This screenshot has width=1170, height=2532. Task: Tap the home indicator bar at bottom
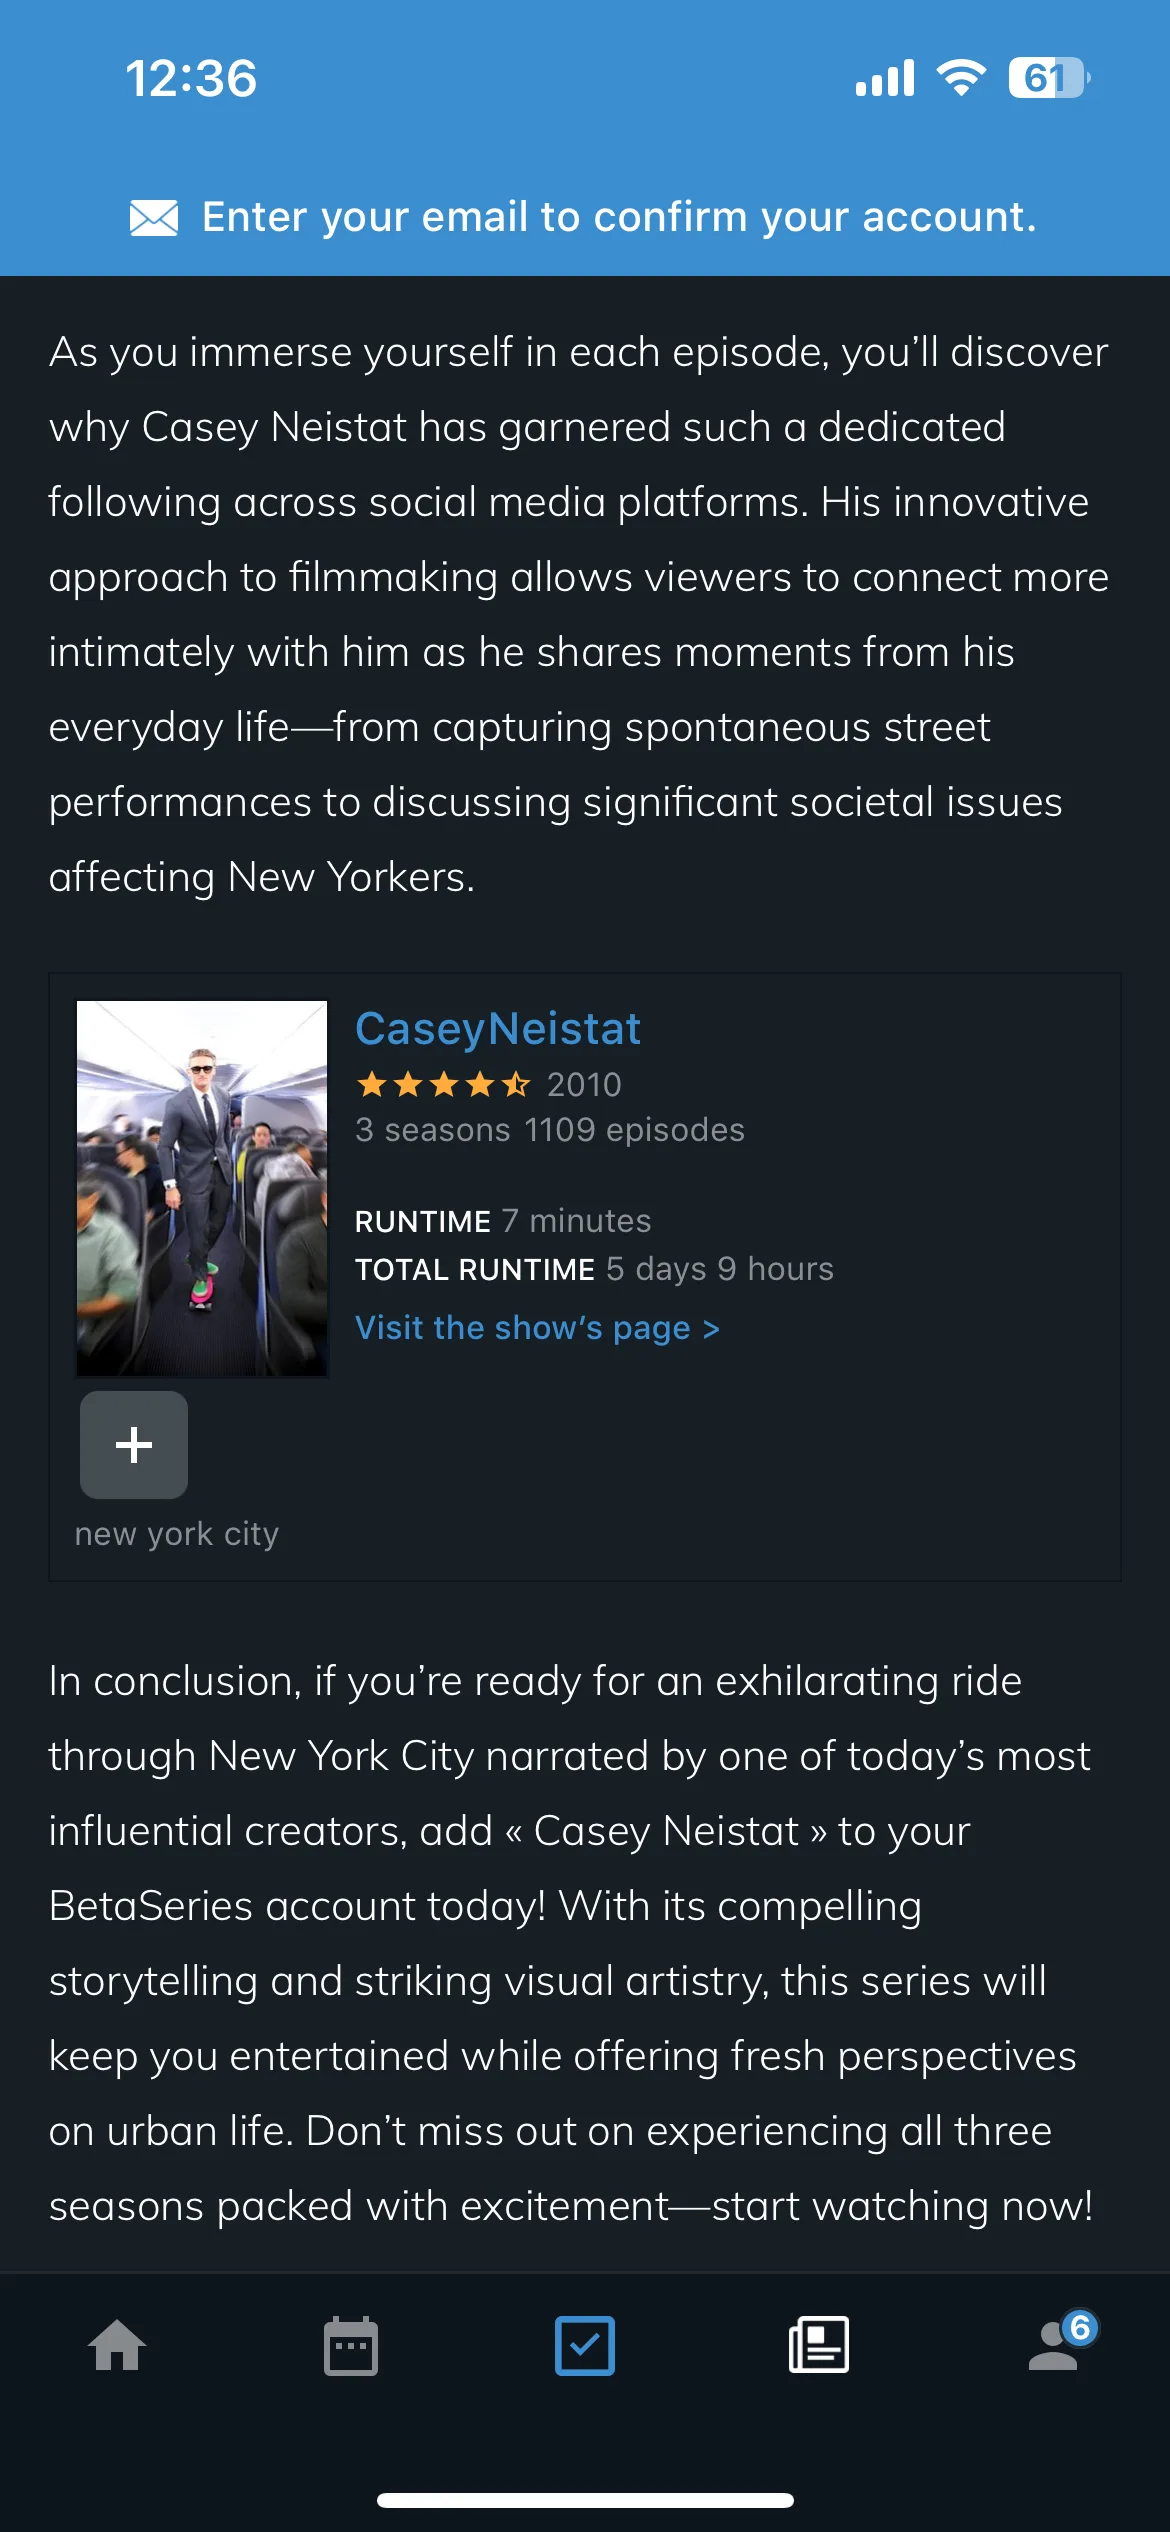[x=585, y=2500]
